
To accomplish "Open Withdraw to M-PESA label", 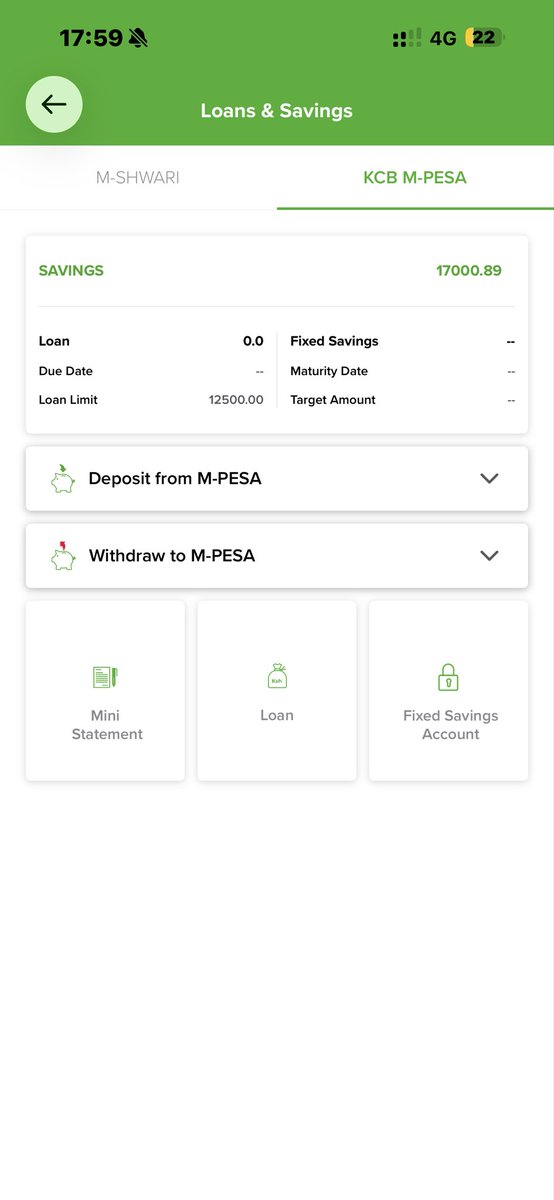I will 172,555.
